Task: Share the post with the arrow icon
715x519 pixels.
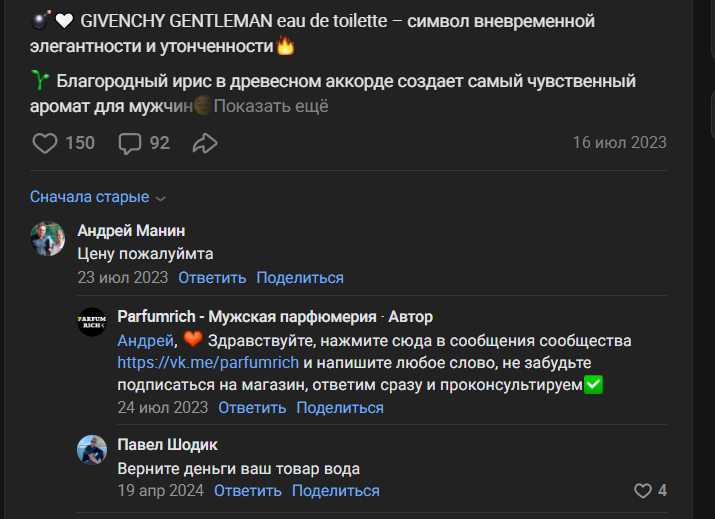Action: click(205, 143)
